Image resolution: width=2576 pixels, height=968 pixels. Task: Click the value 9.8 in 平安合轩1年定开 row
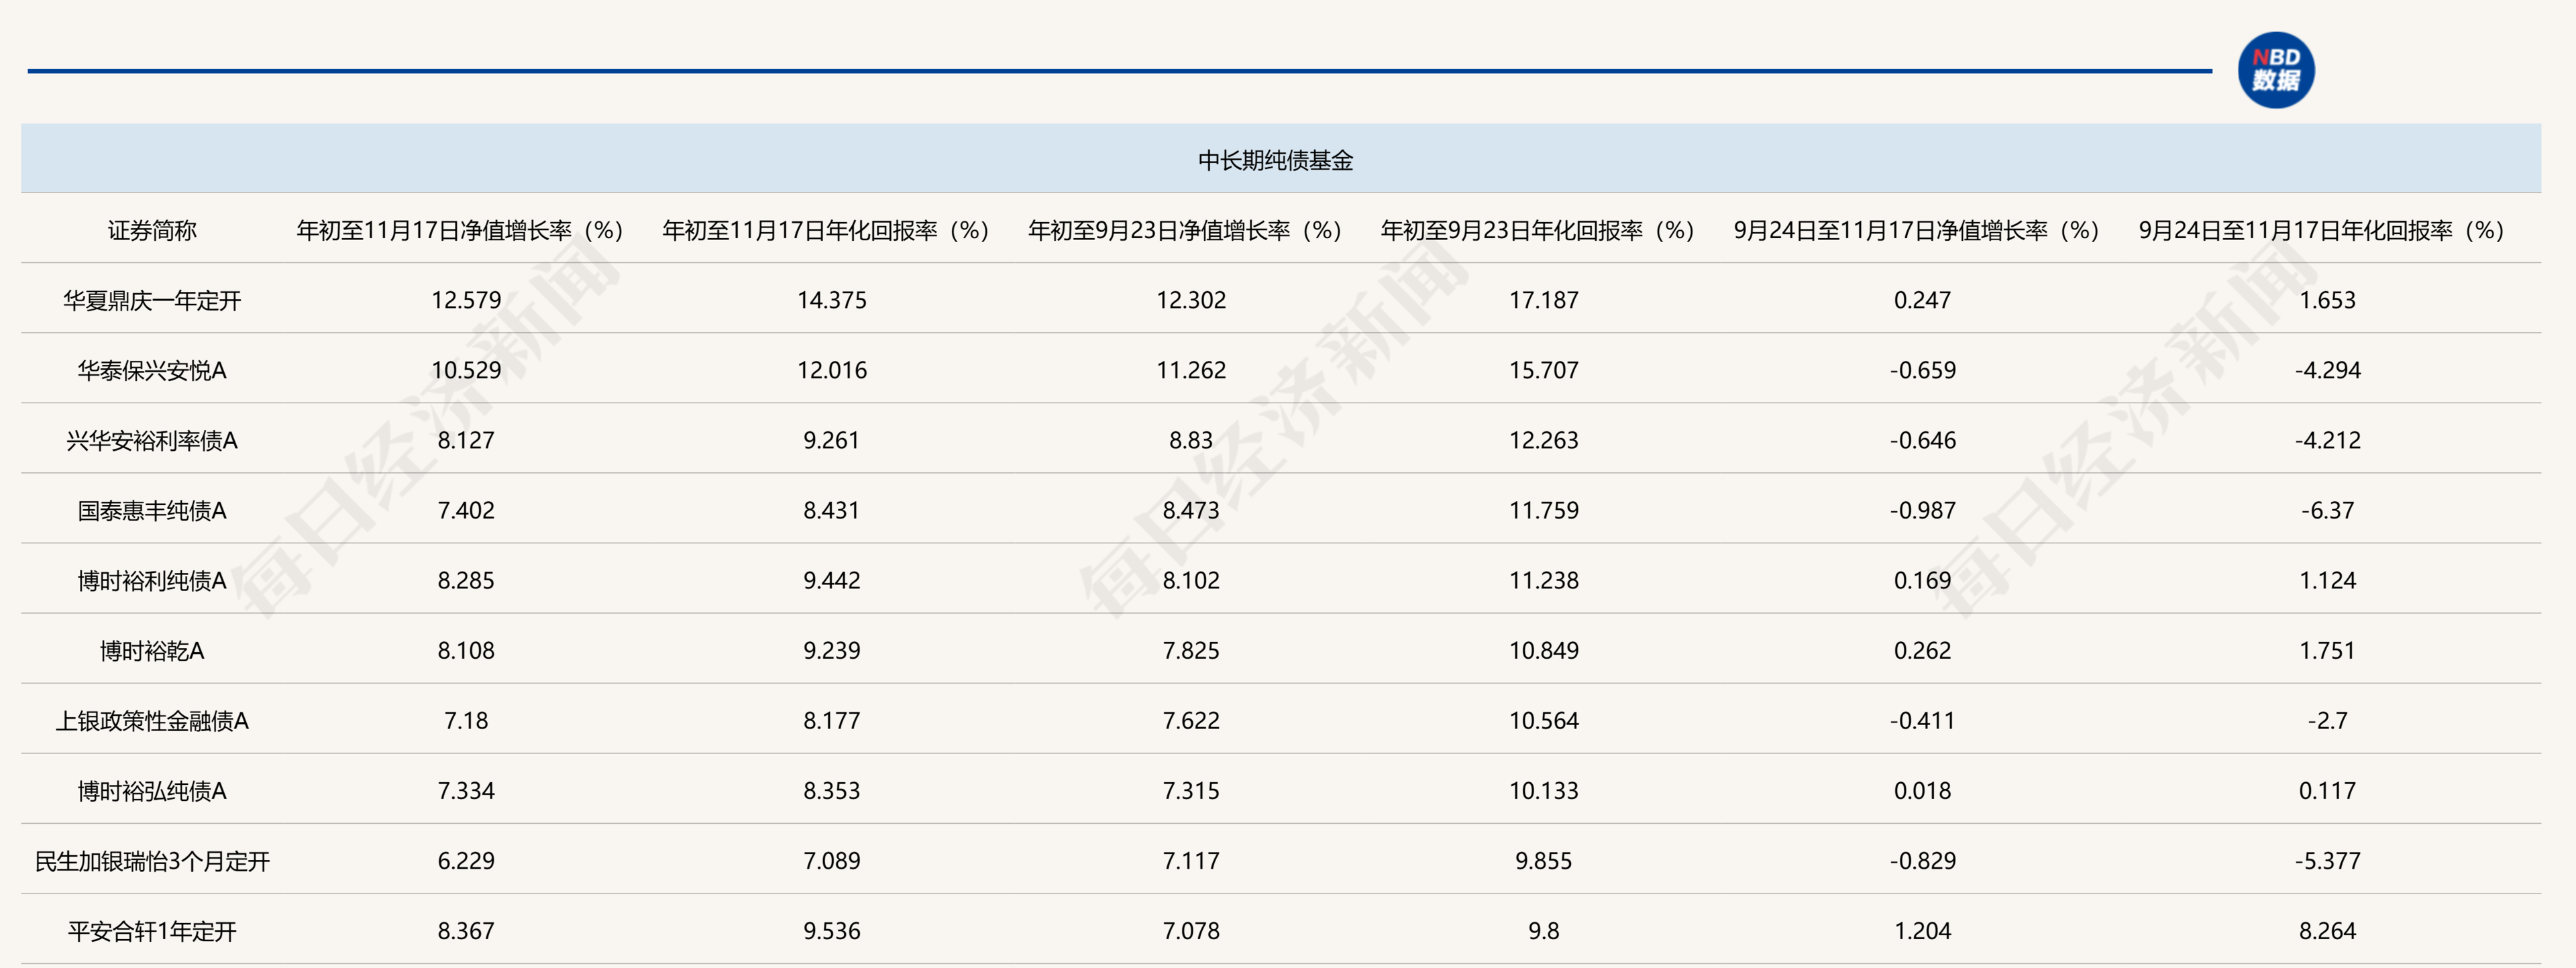pos(1544,930)
